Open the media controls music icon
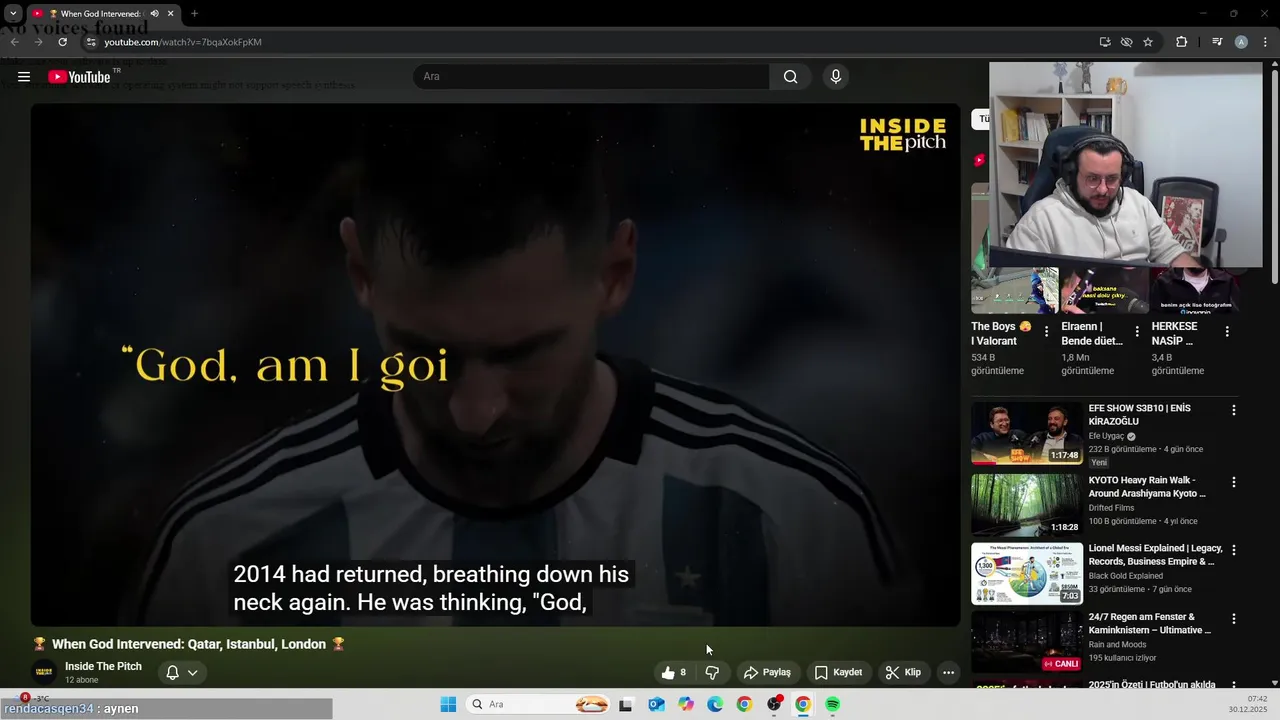Viewport: 1280px width, 720px height. coord(1217,42)
